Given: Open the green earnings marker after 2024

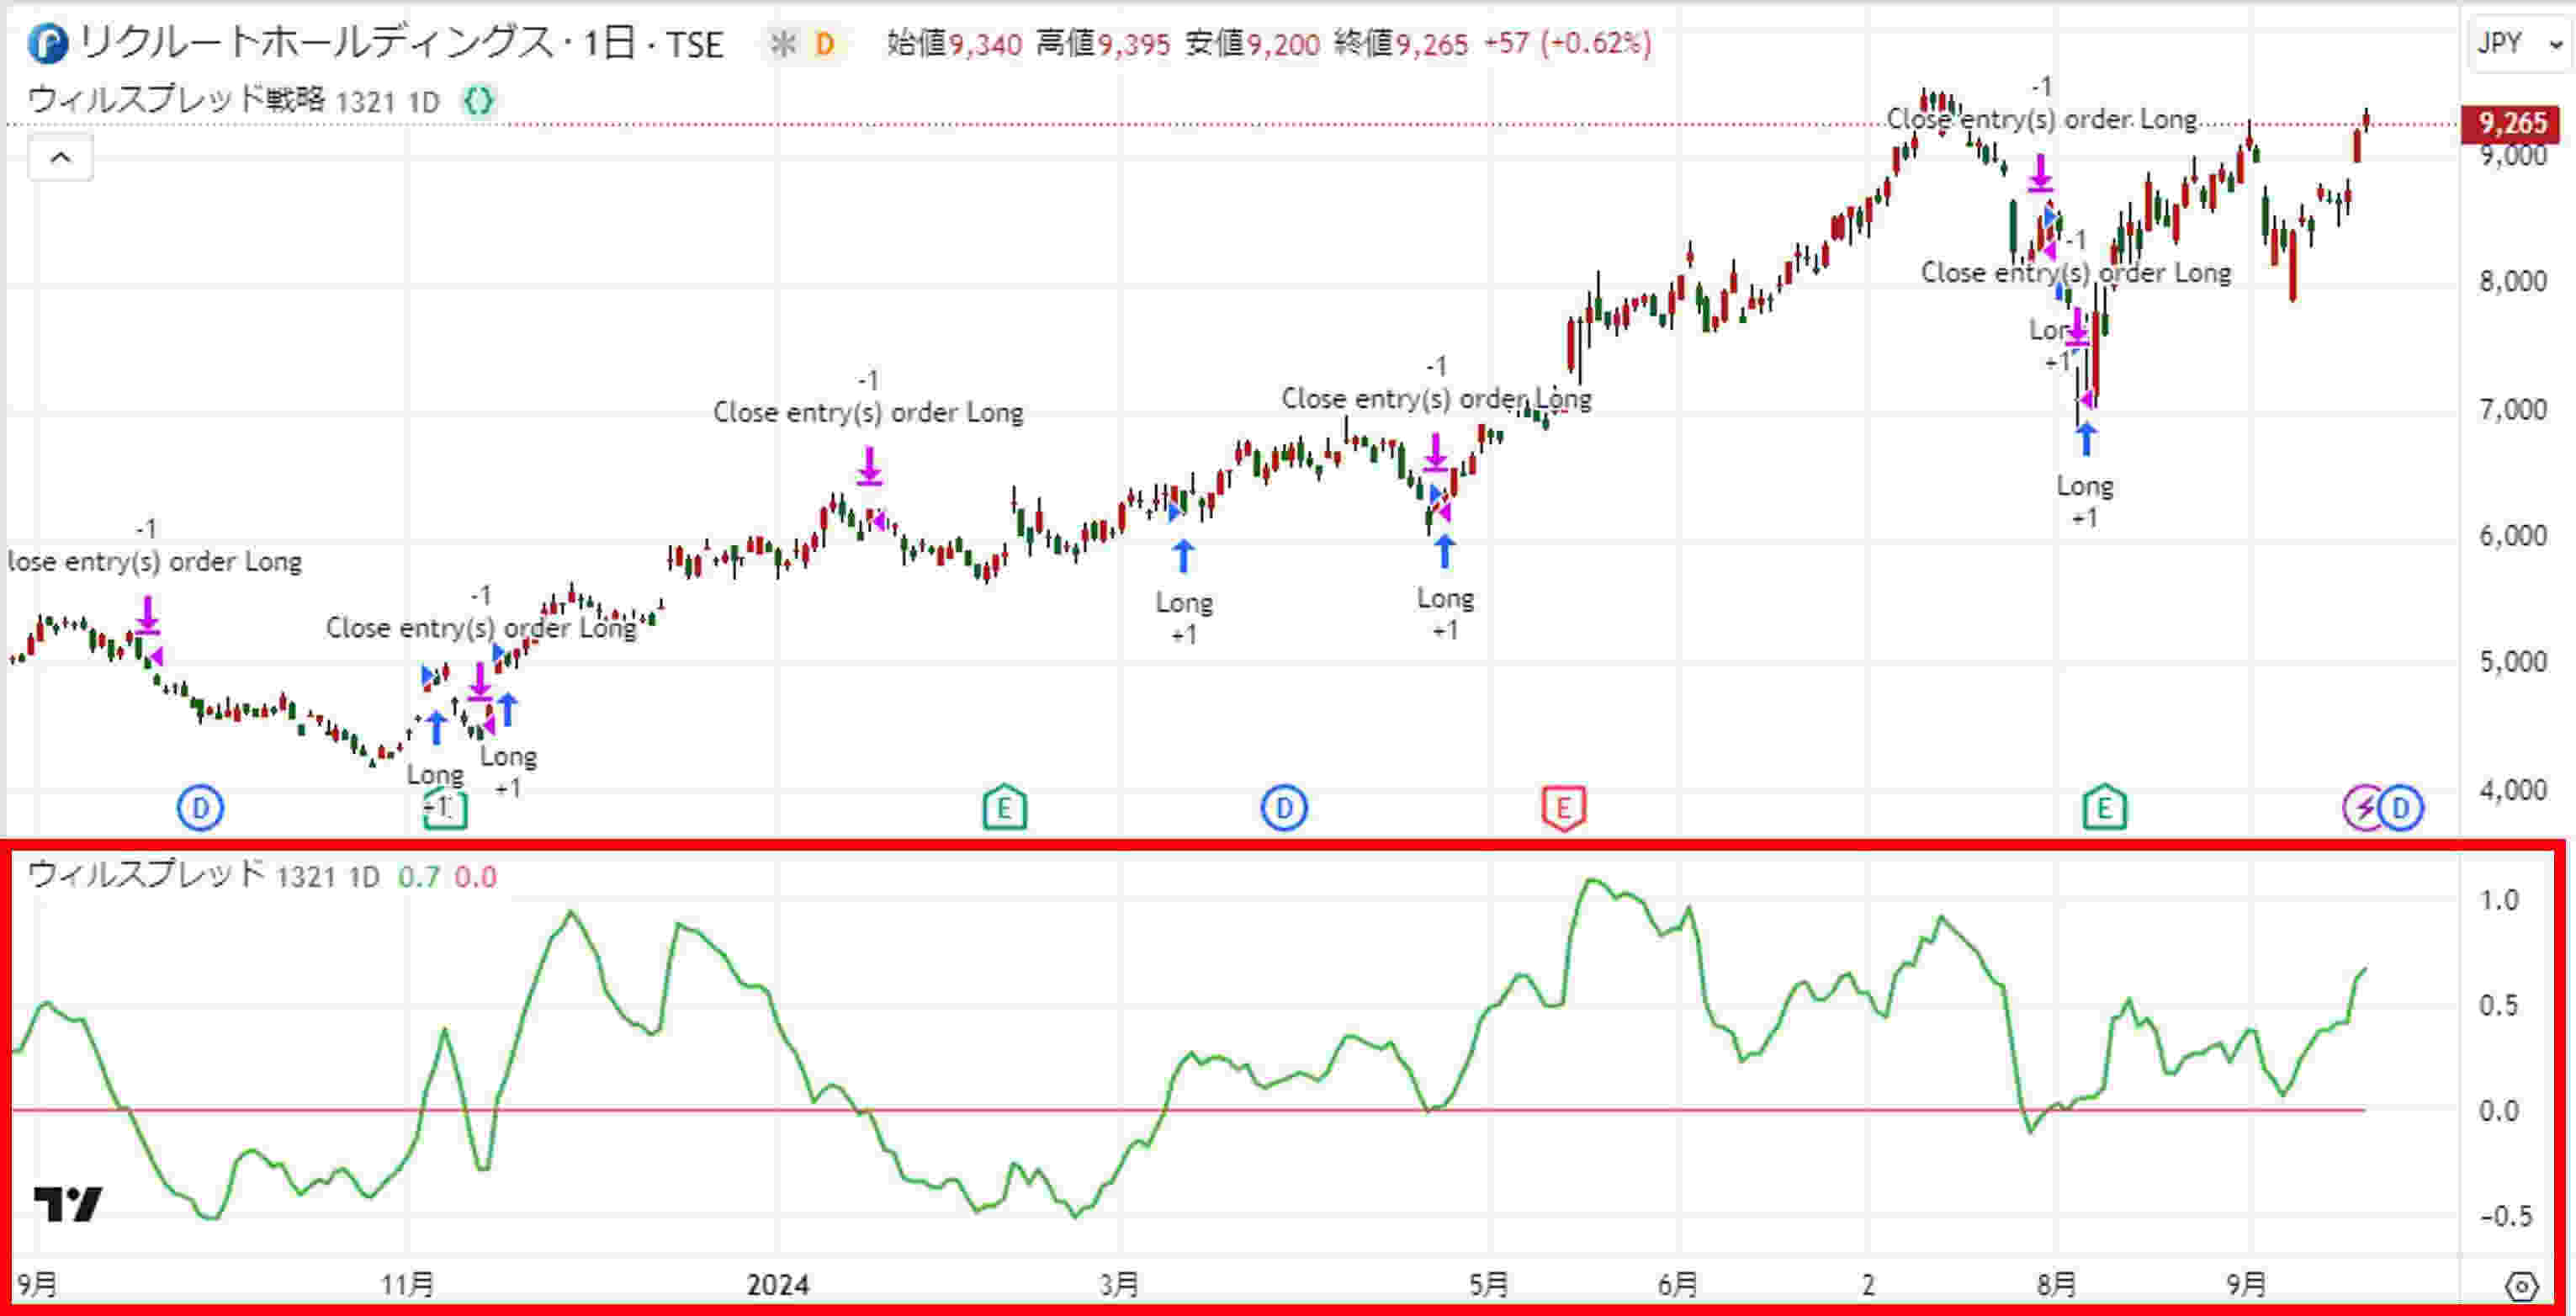Looking at the screenshot, I should point(1005,808).
